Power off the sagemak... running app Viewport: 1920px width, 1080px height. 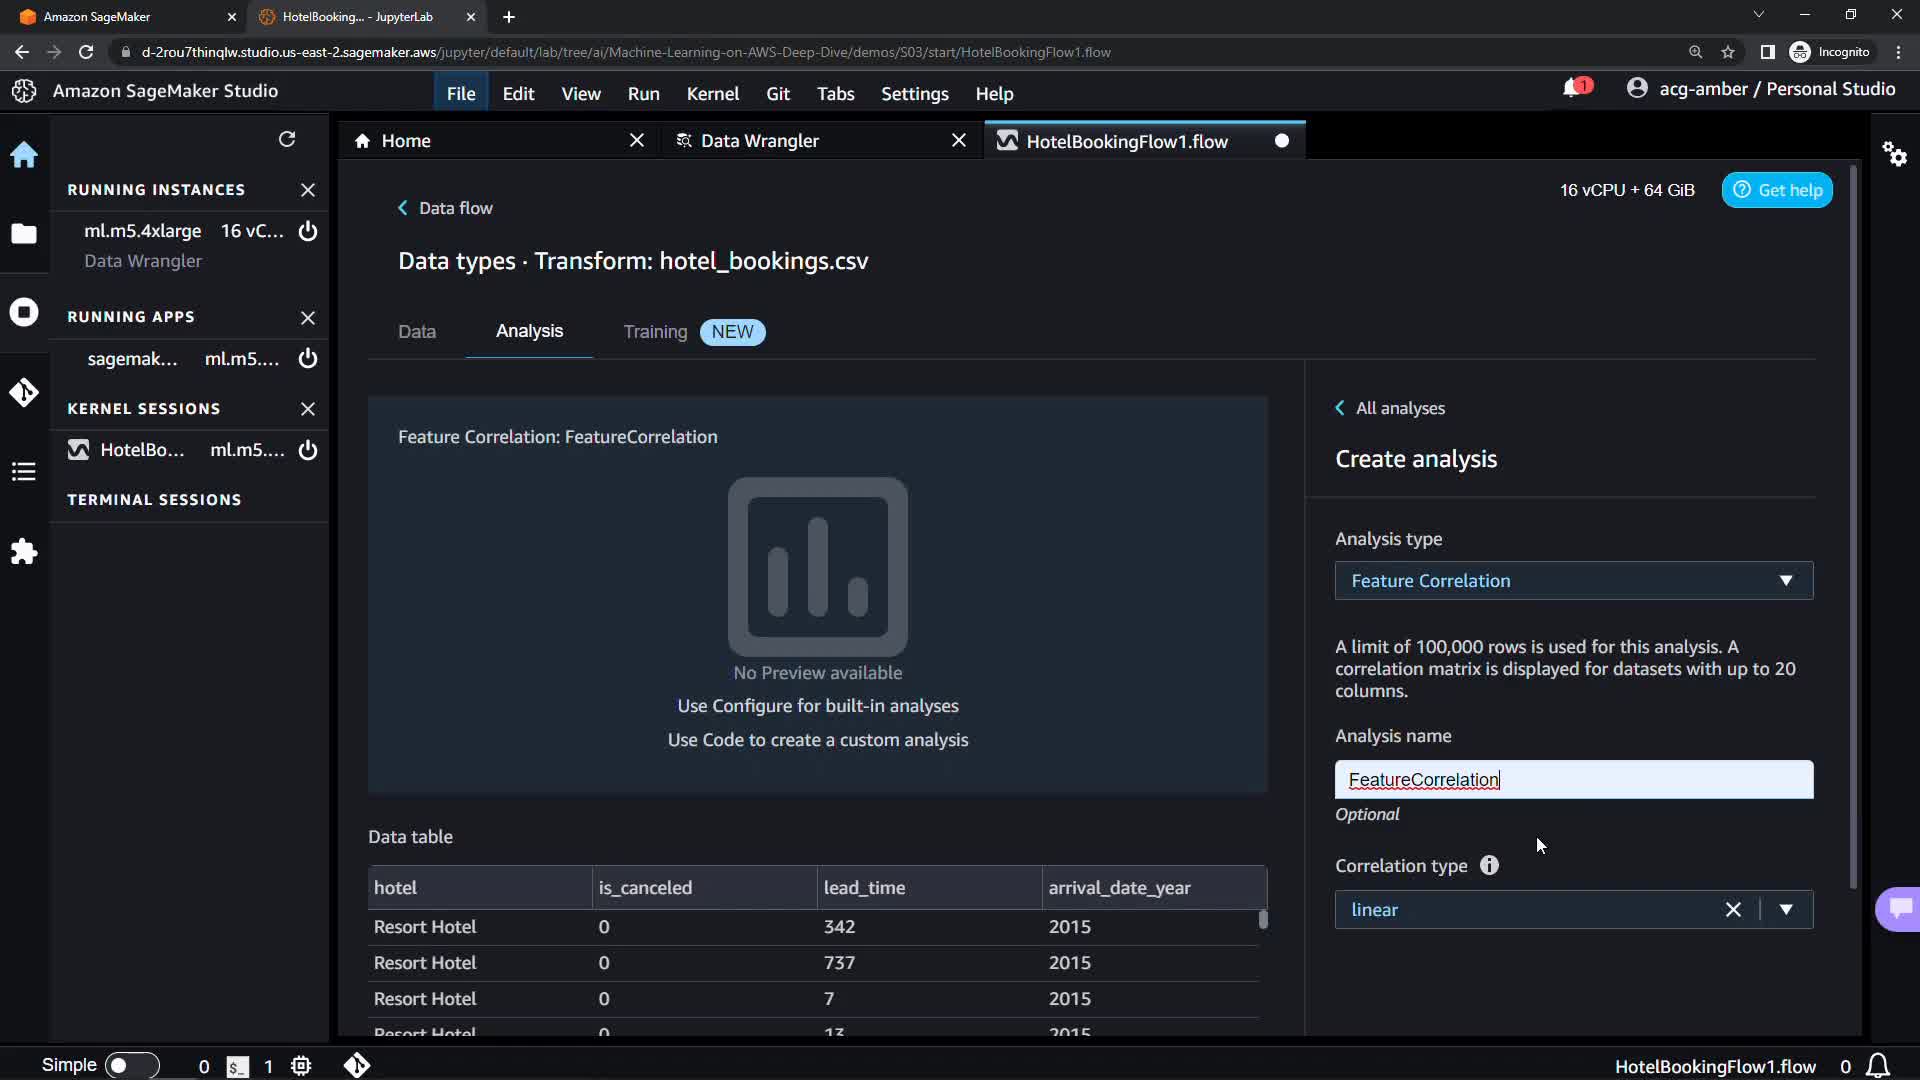(308, 358)
